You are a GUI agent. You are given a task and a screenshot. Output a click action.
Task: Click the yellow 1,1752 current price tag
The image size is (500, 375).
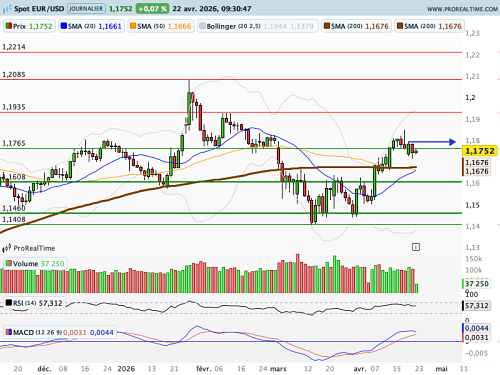480,151
